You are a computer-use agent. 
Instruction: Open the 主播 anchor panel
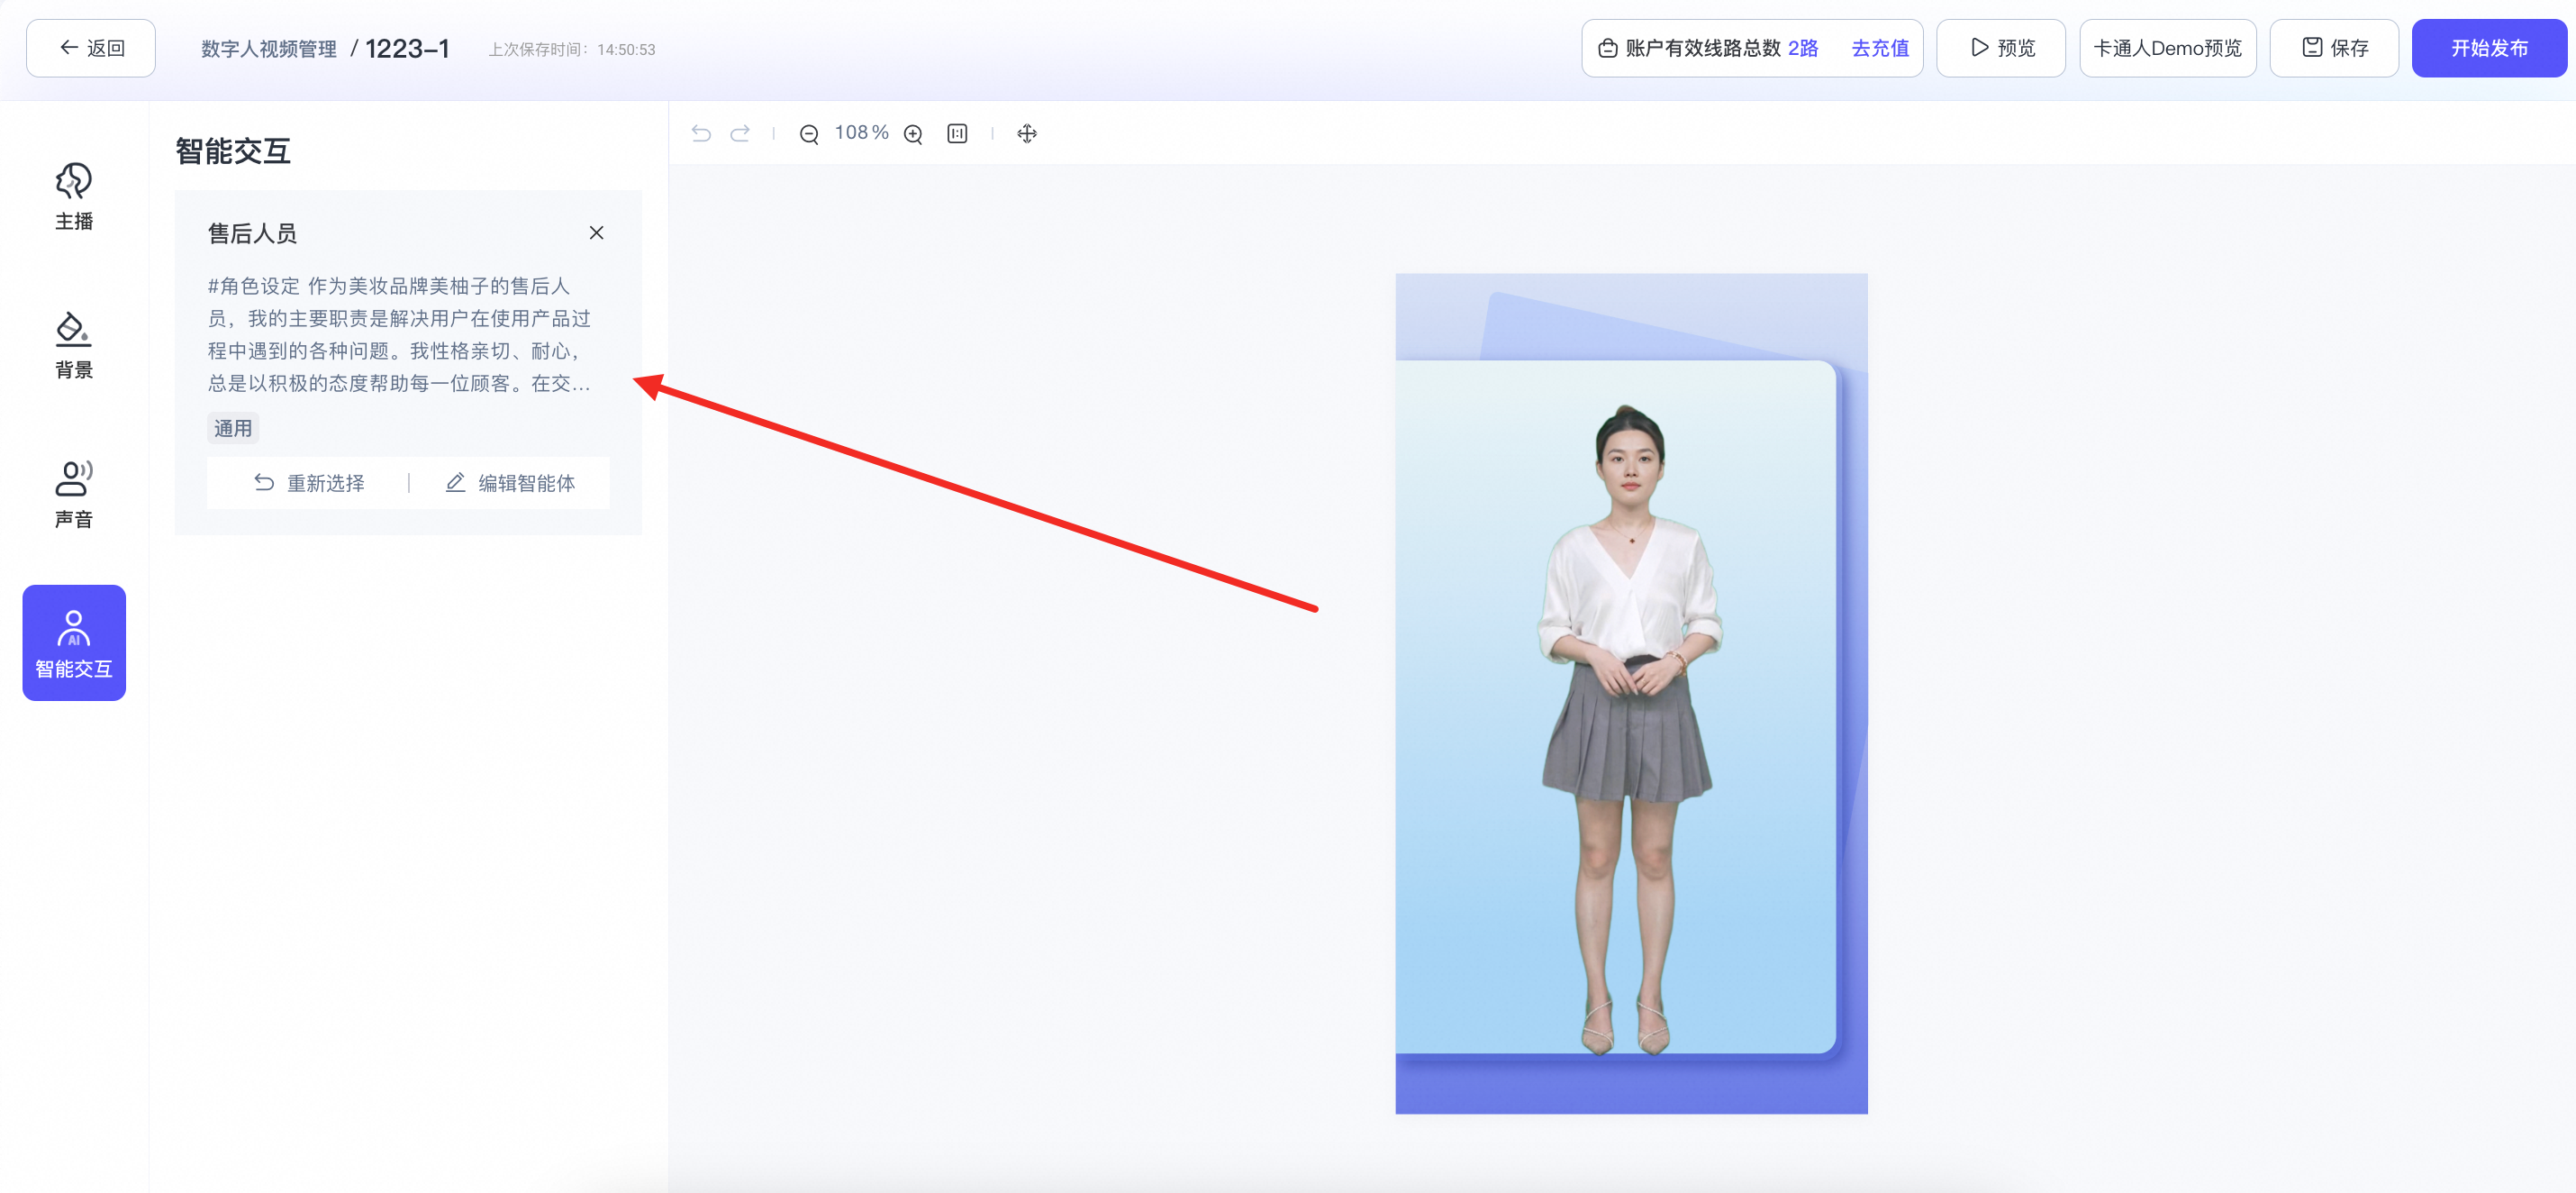click(x=74, y=197)
